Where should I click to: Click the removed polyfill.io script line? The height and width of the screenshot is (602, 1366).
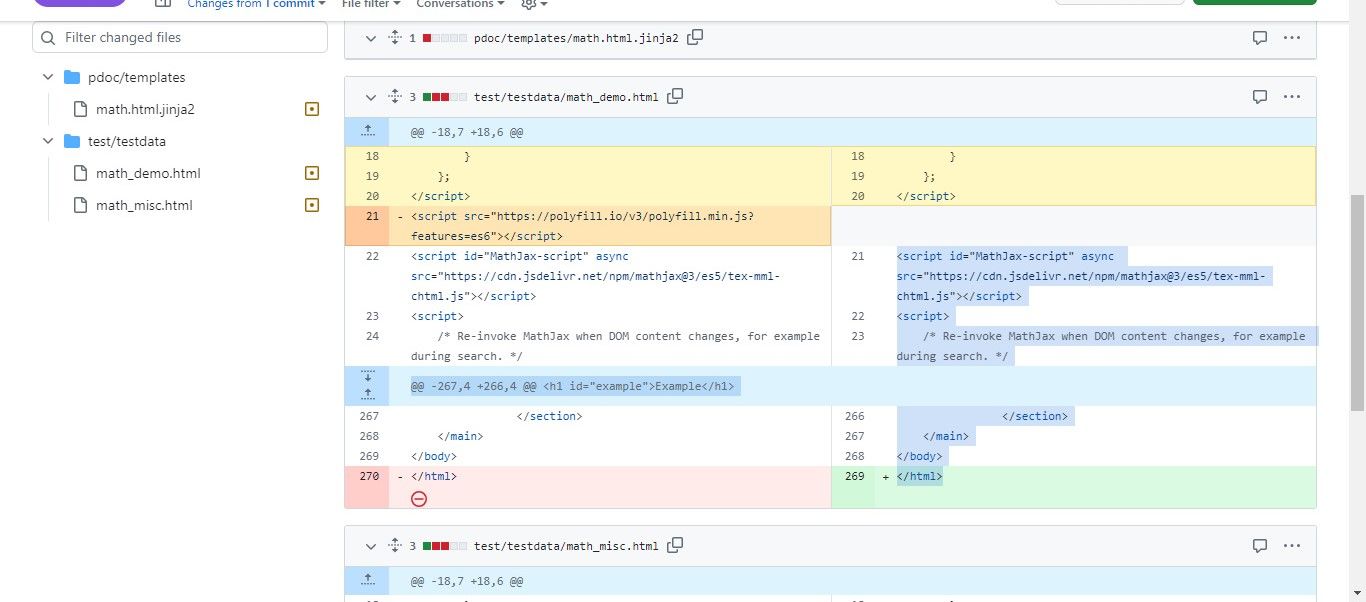point(610,226)
